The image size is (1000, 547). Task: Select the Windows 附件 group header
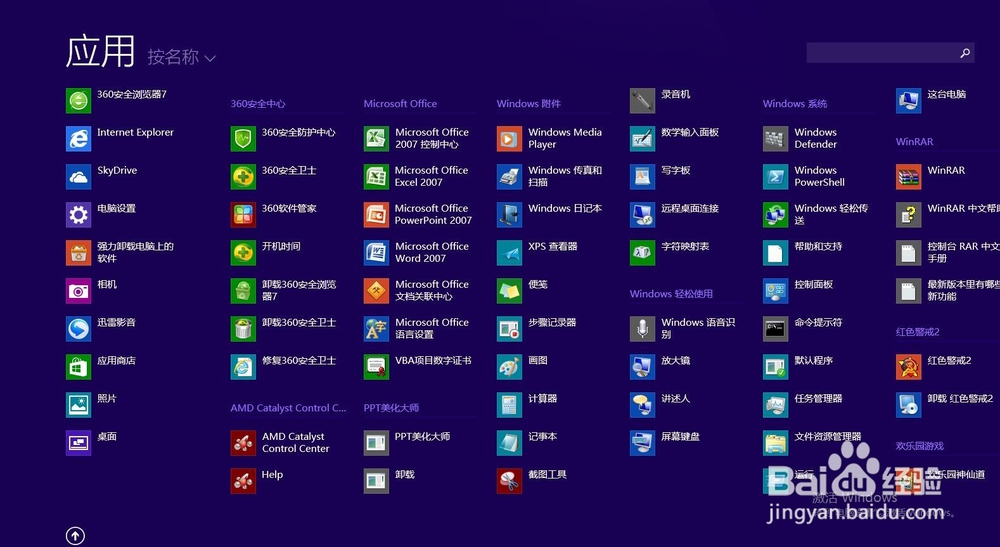[x=529, y=103]
